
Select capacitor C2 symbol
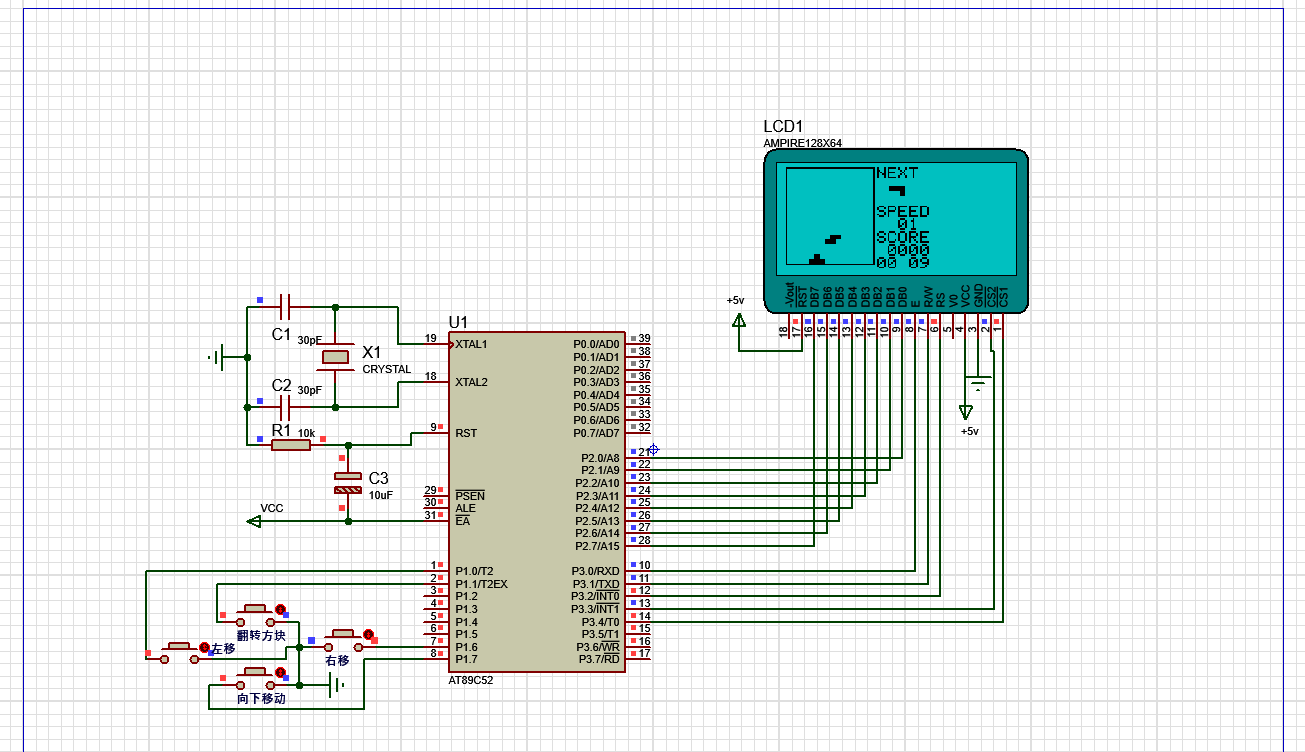[x=284, y=407]
